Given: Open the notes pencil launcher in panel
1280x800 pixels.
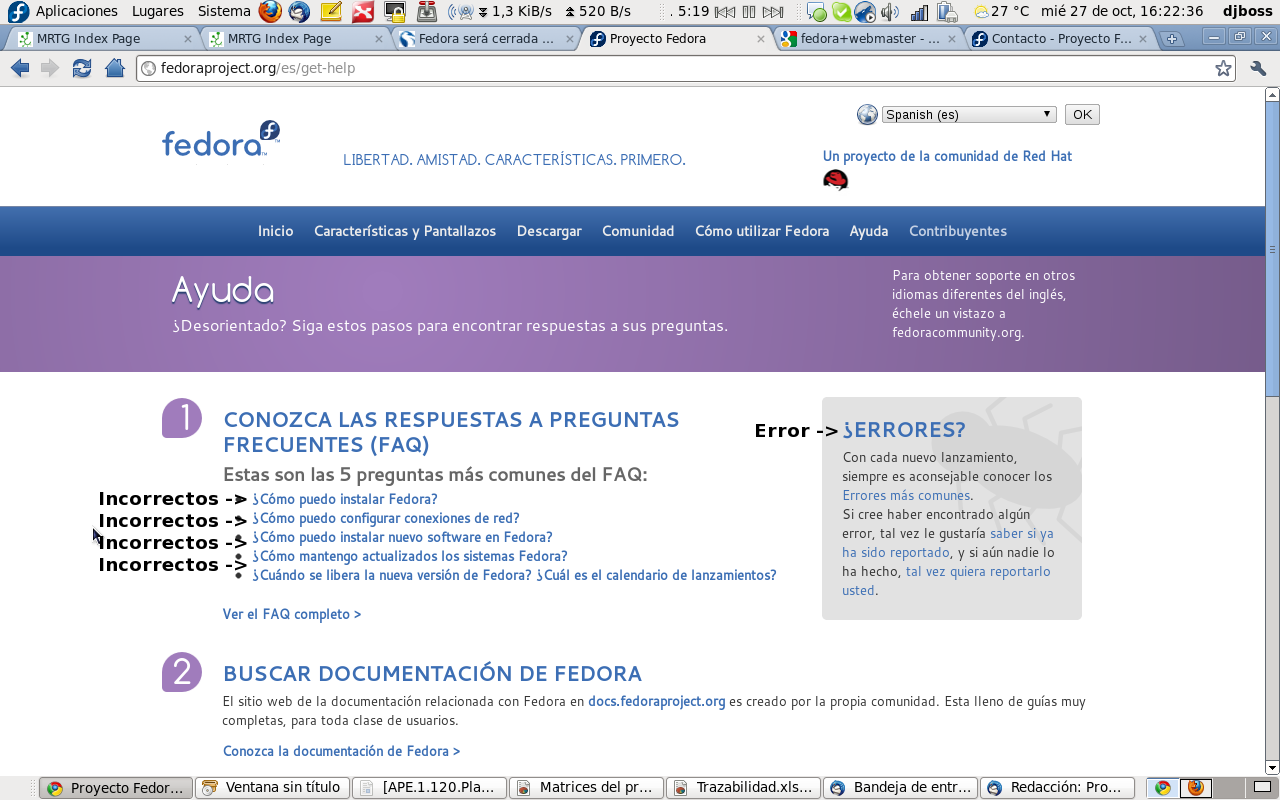Looking at the screenshot, I should coord(331,12).
